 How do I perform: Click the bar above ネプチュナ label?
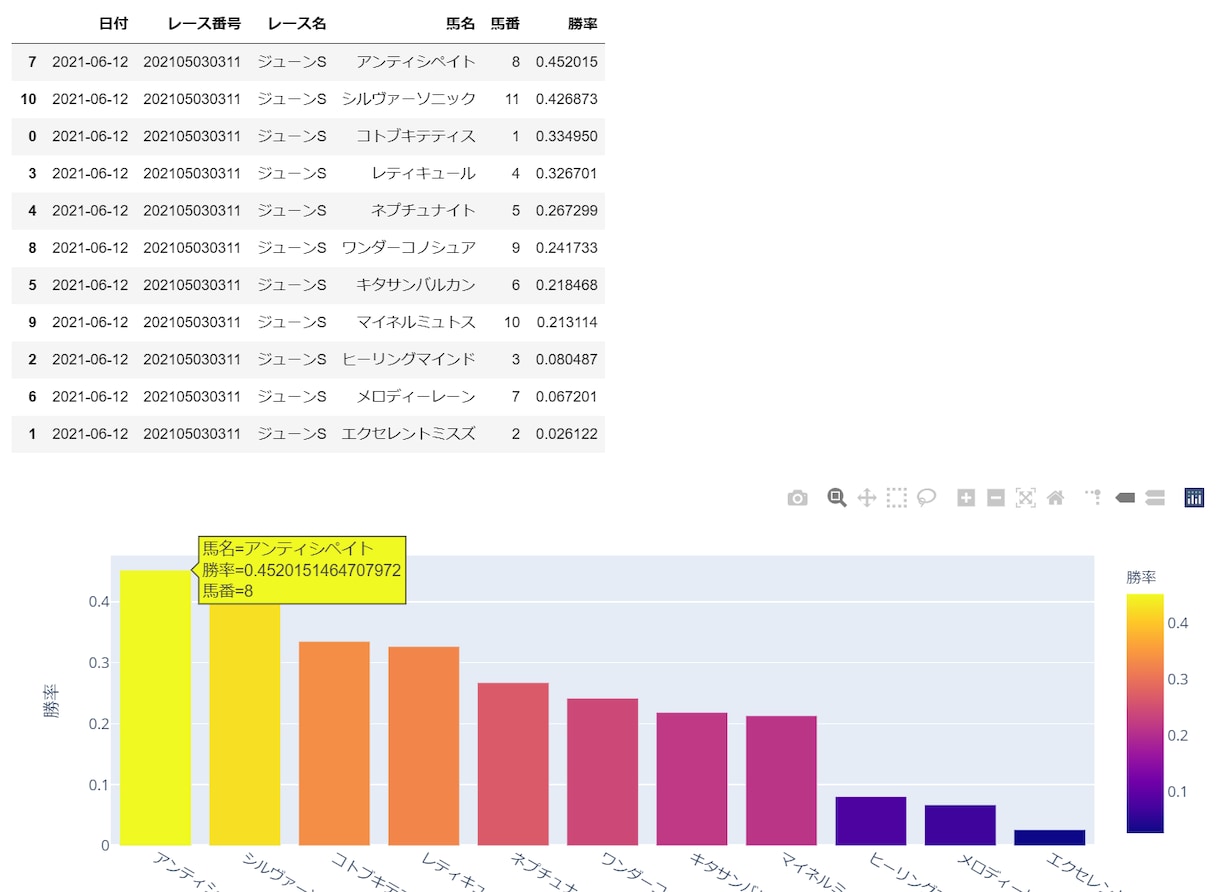pyautogui.click(x=513, y=764)
